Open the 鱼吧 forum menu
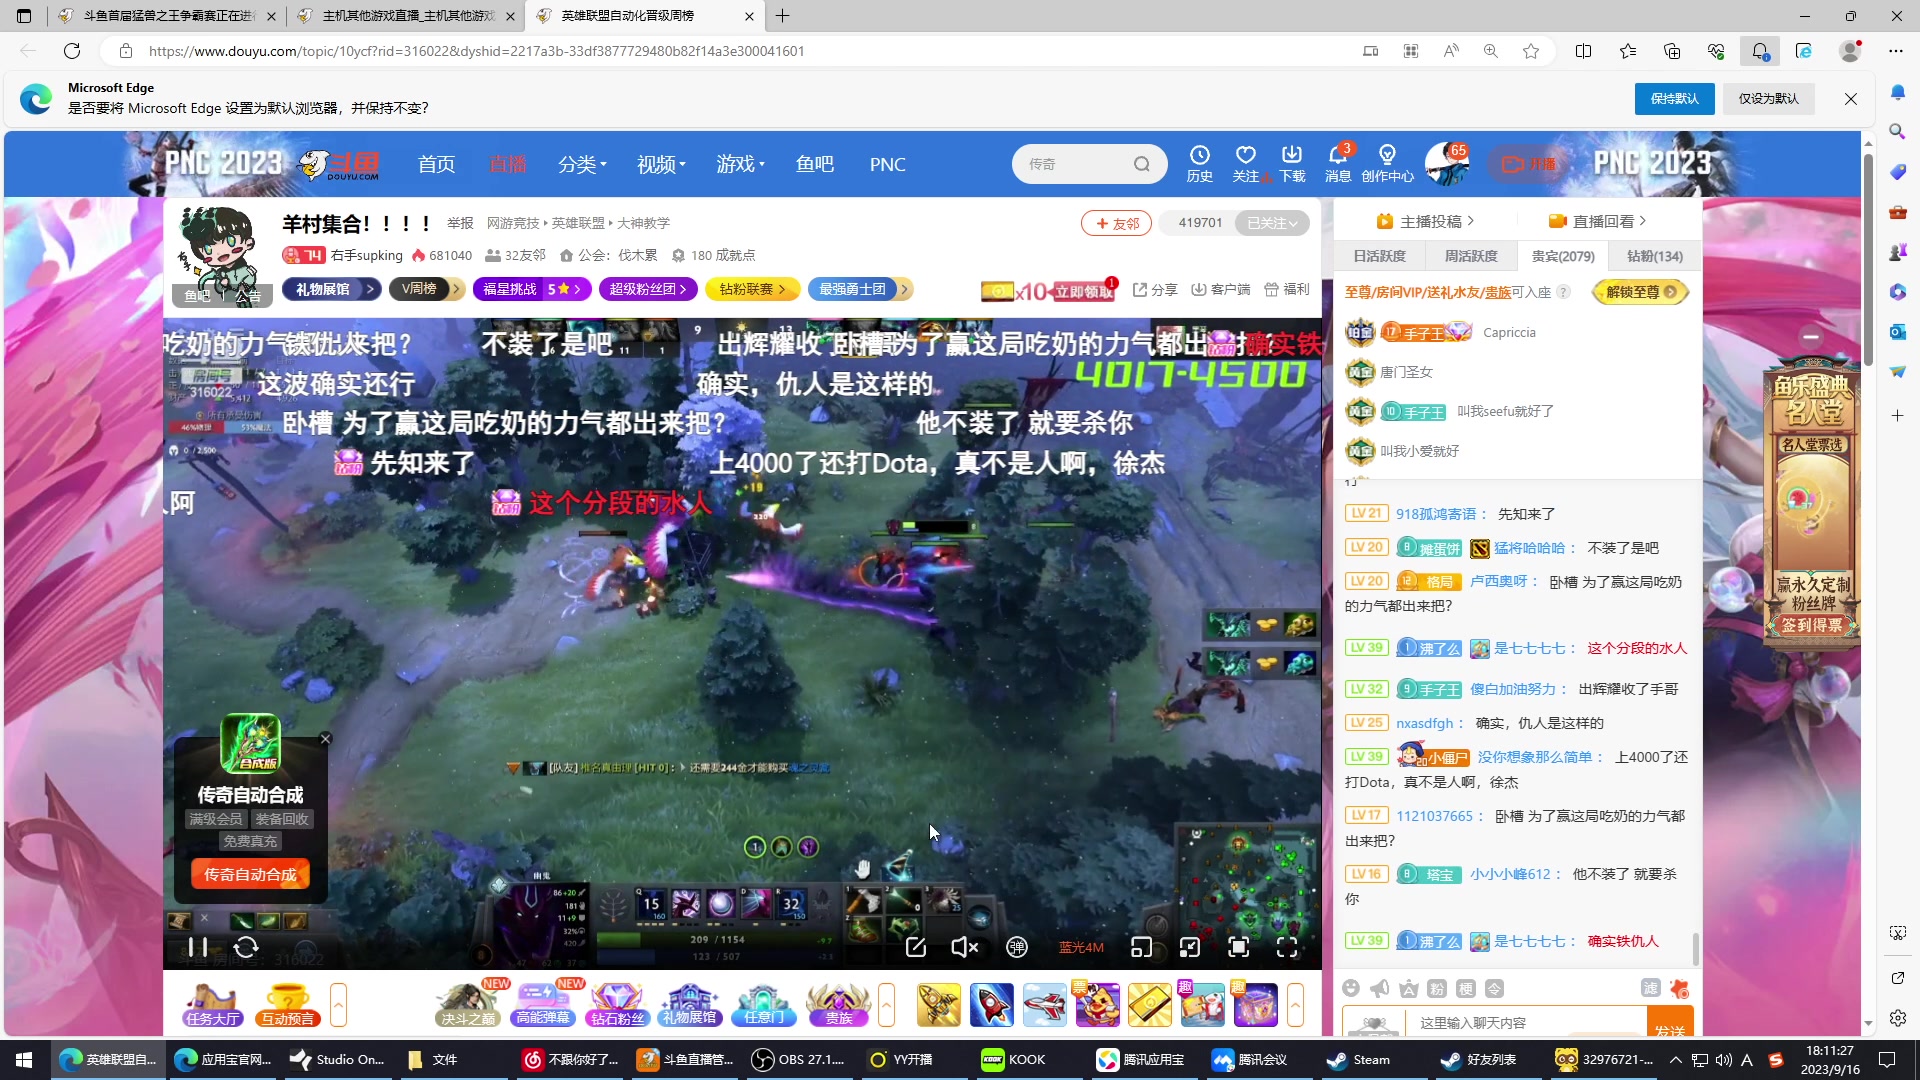1920x1080 pixels. point(815,164)
